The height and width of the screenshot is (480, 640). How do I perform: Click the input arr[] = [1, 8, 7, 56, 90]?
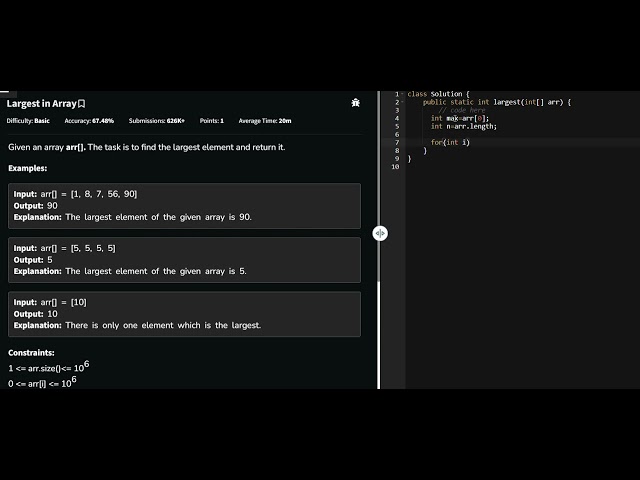(x=76, y=194)
